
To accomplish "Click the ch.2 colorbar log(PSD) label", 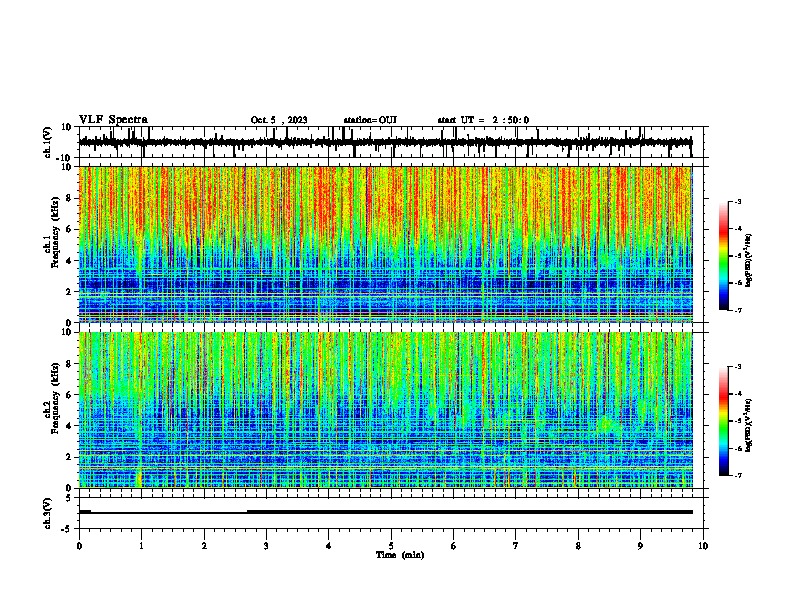I will click(748, 426).
